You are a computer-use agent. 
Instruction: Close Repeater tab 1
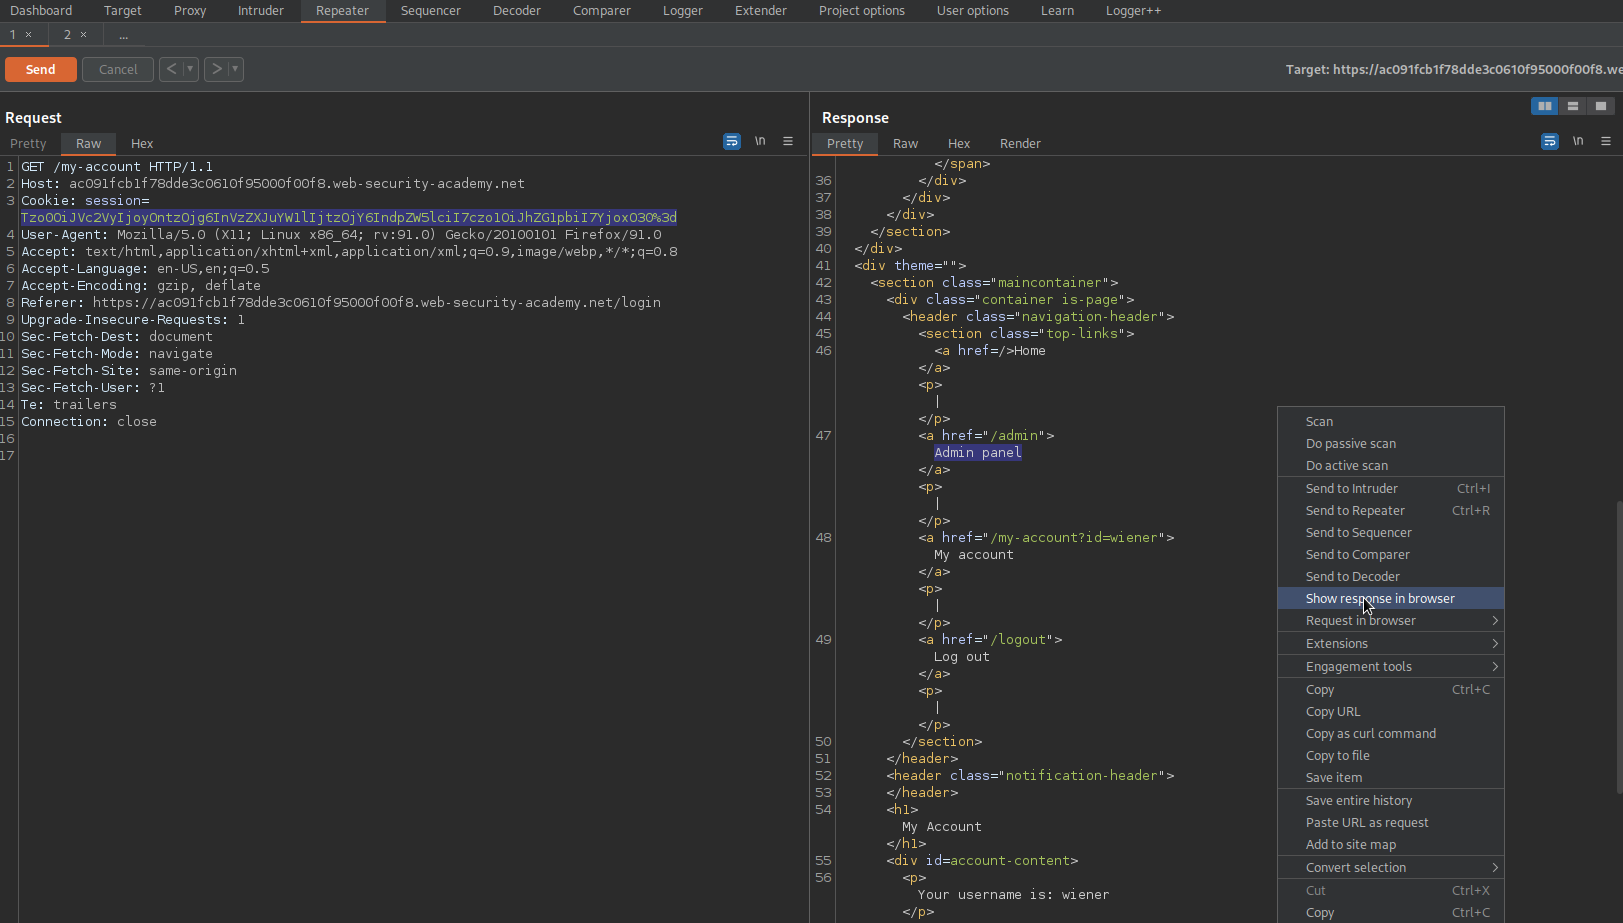(x=28, y=35)
